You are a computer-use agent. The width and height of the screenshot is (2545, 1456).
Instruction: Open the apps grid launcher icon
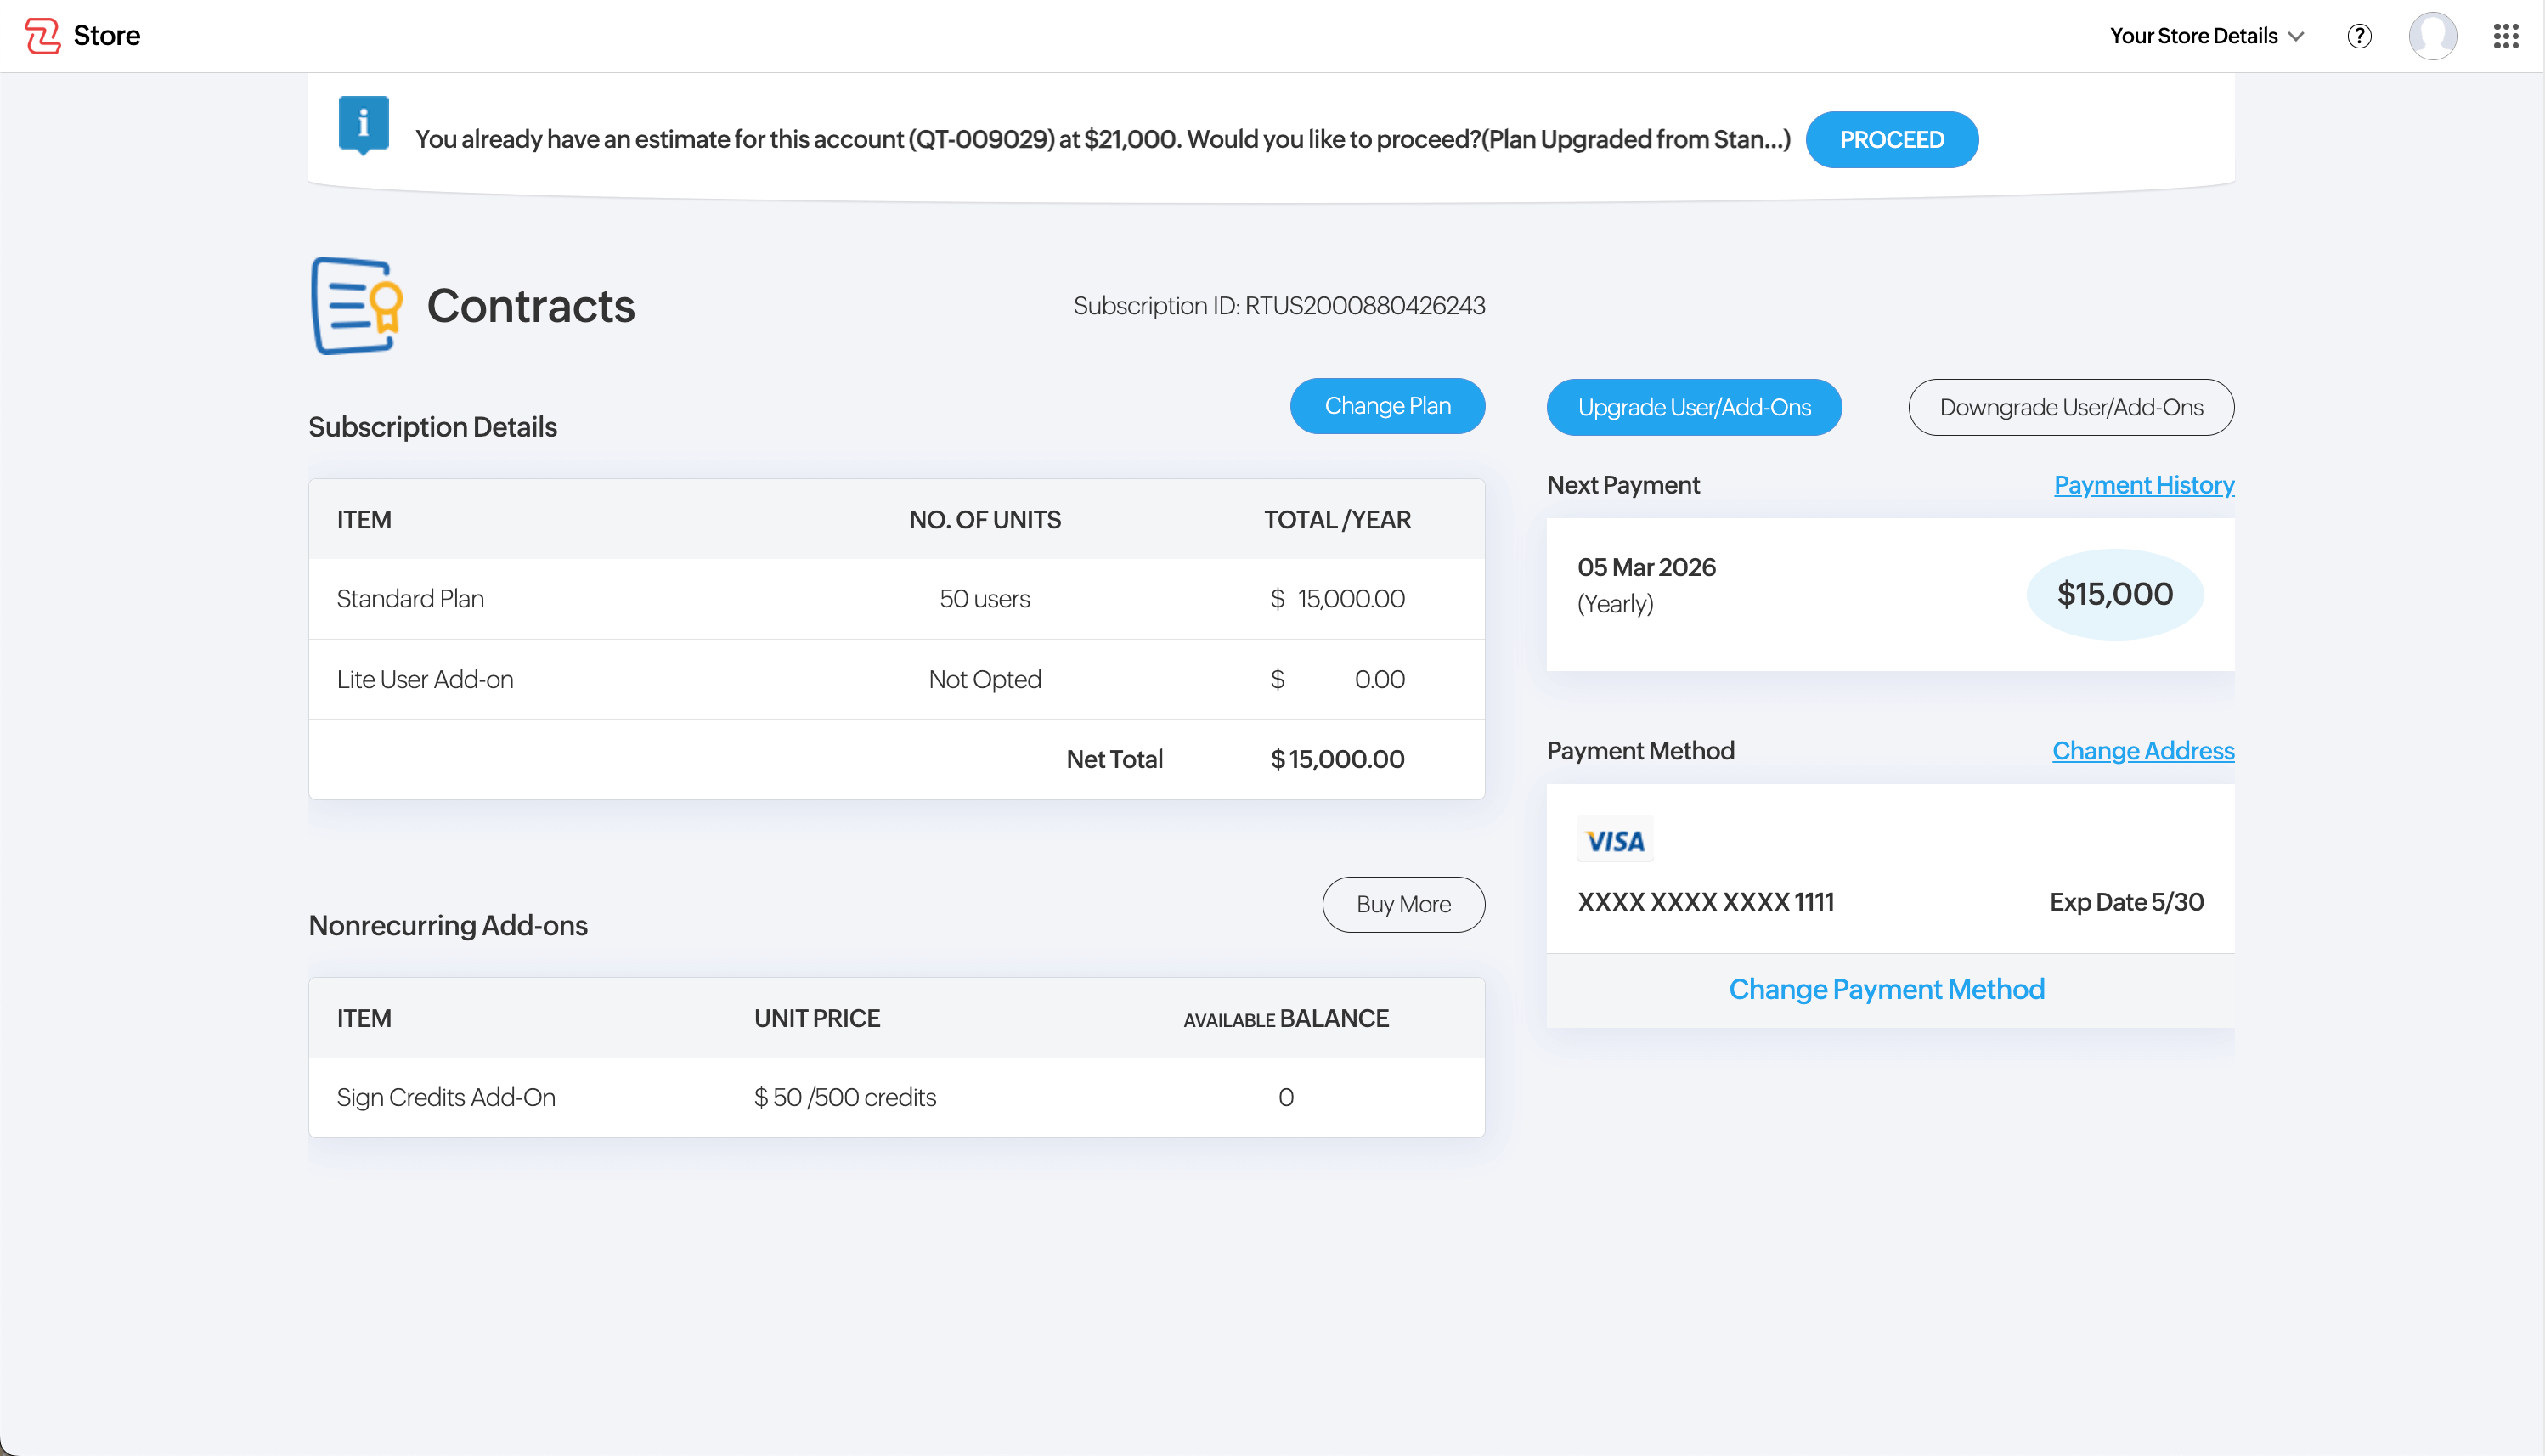pyautogui.click(x=2505, y=36)
